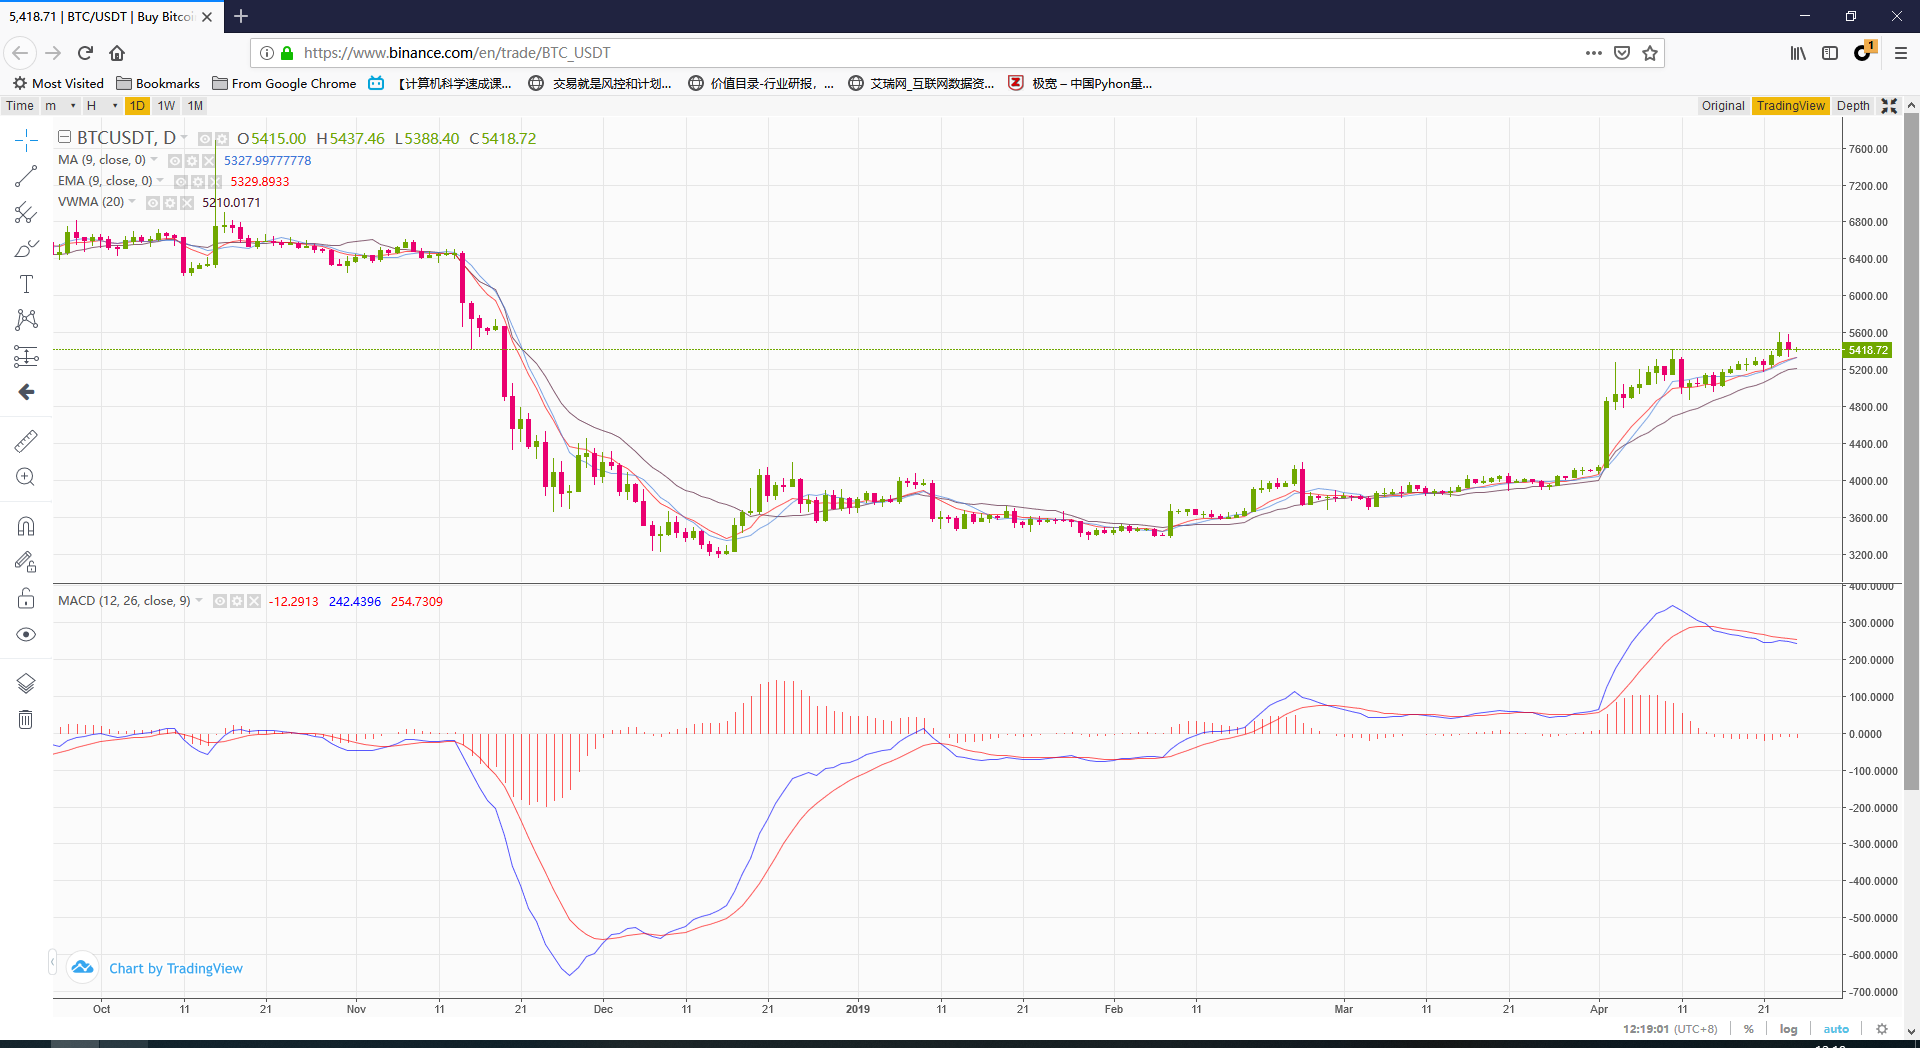Switch to the 1M interval
Viewport: 1920px width, 1048px height.
[195, 106]
